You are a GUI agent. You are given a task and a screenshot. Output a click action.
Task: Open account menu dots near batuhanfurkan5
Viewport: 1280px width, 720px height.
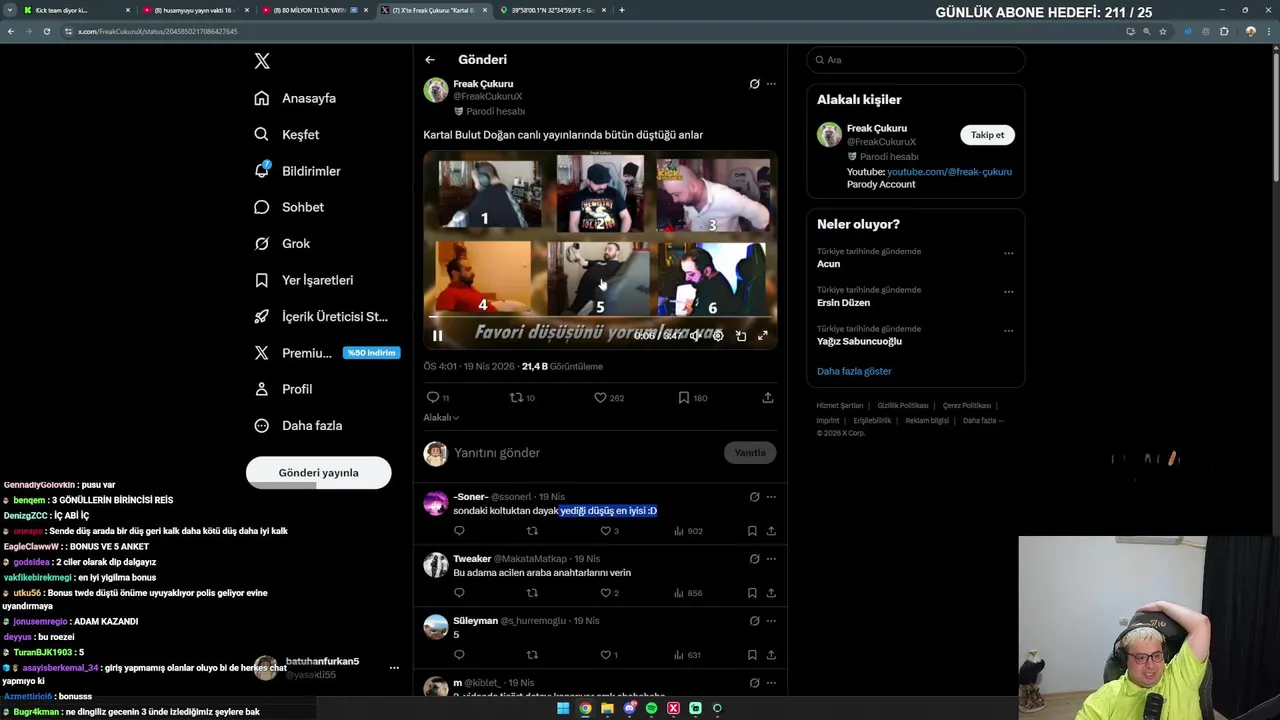click(394, 668)
